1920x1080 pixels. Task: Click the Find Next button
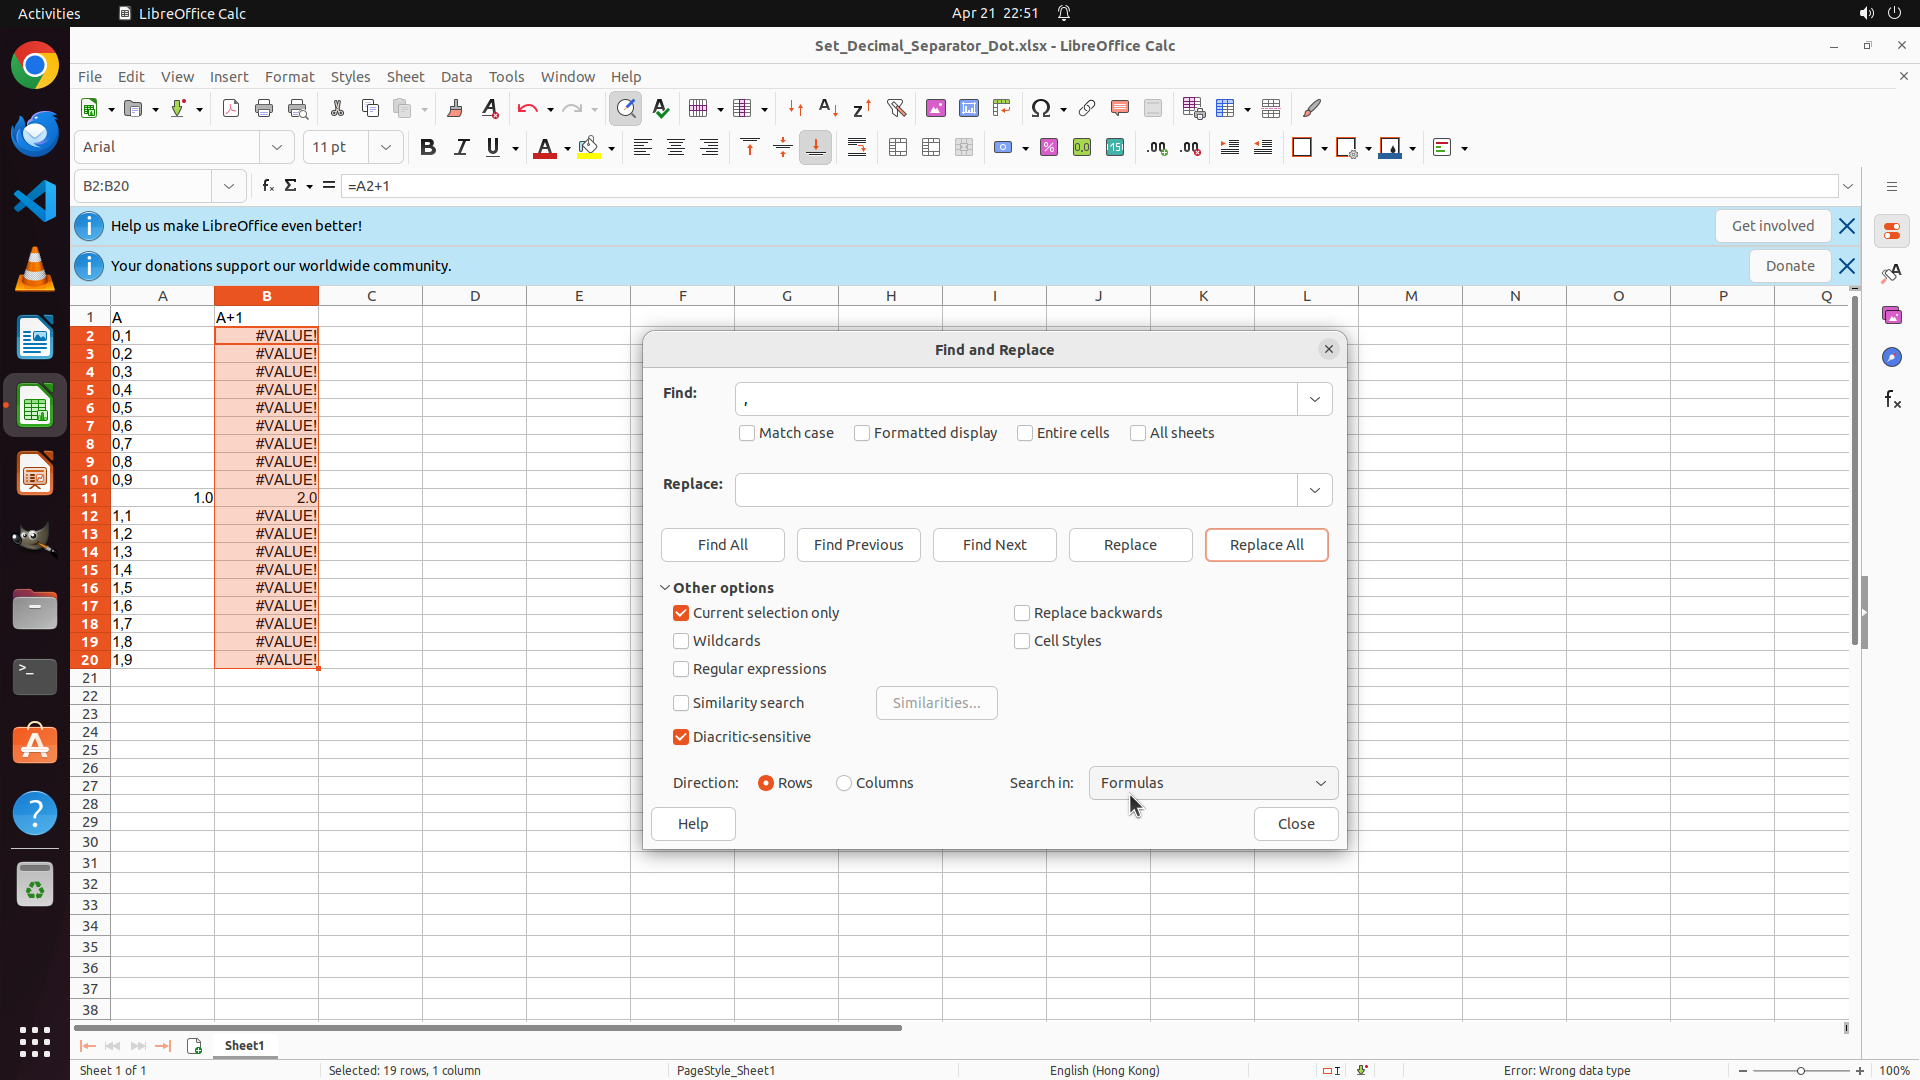(994, 545)
